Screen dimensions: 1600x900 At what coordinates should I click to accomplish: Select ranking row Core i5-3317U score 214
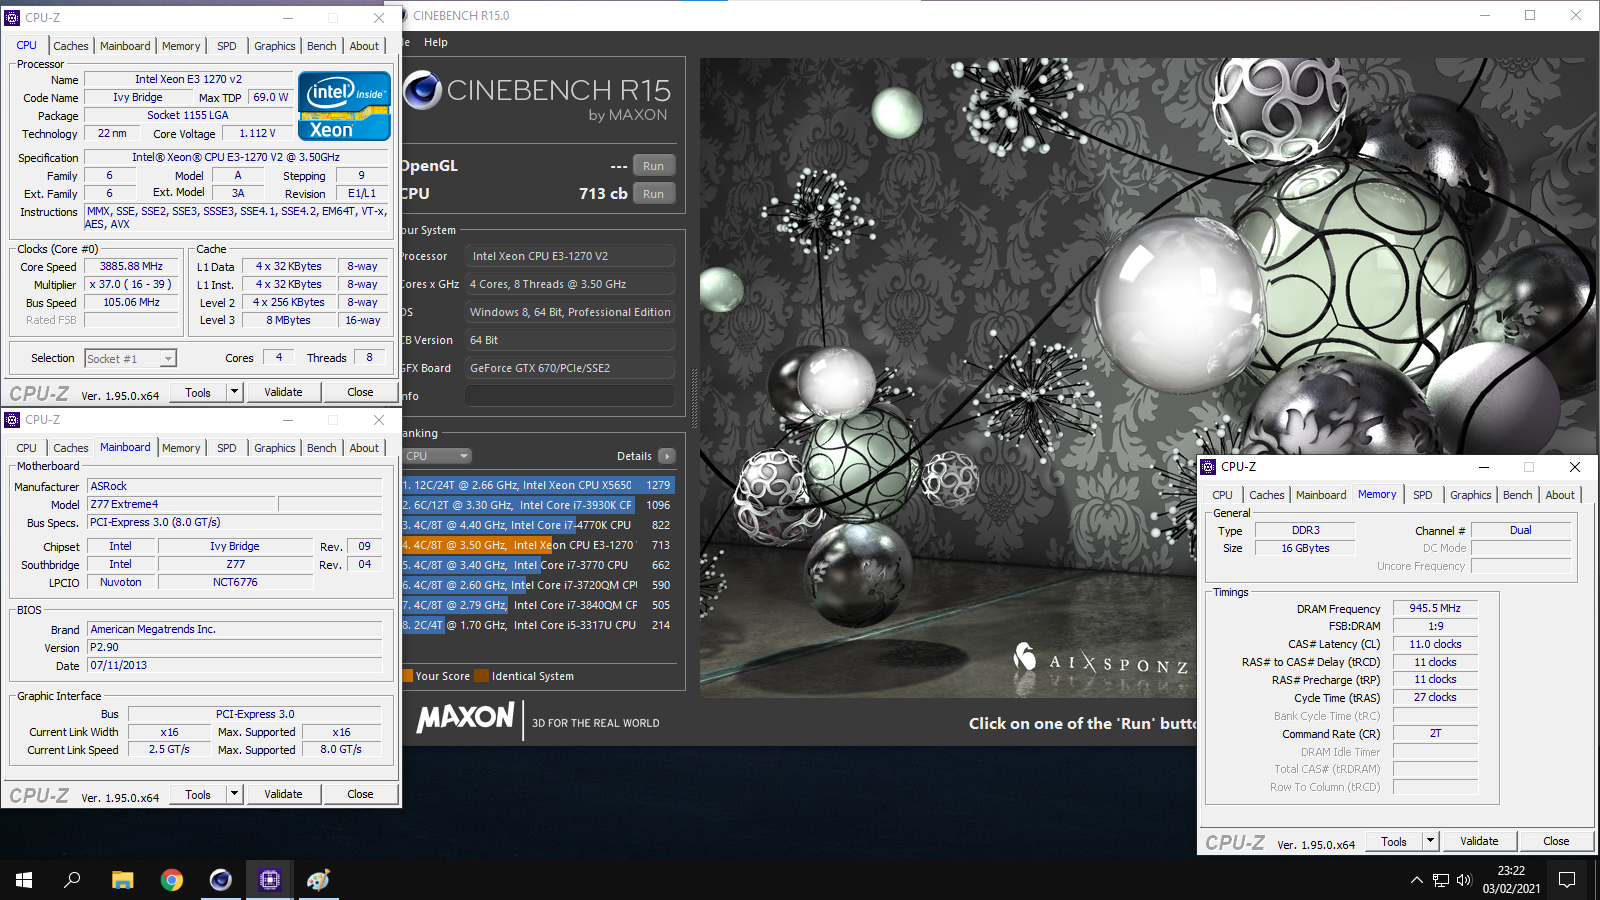point(538,625)
